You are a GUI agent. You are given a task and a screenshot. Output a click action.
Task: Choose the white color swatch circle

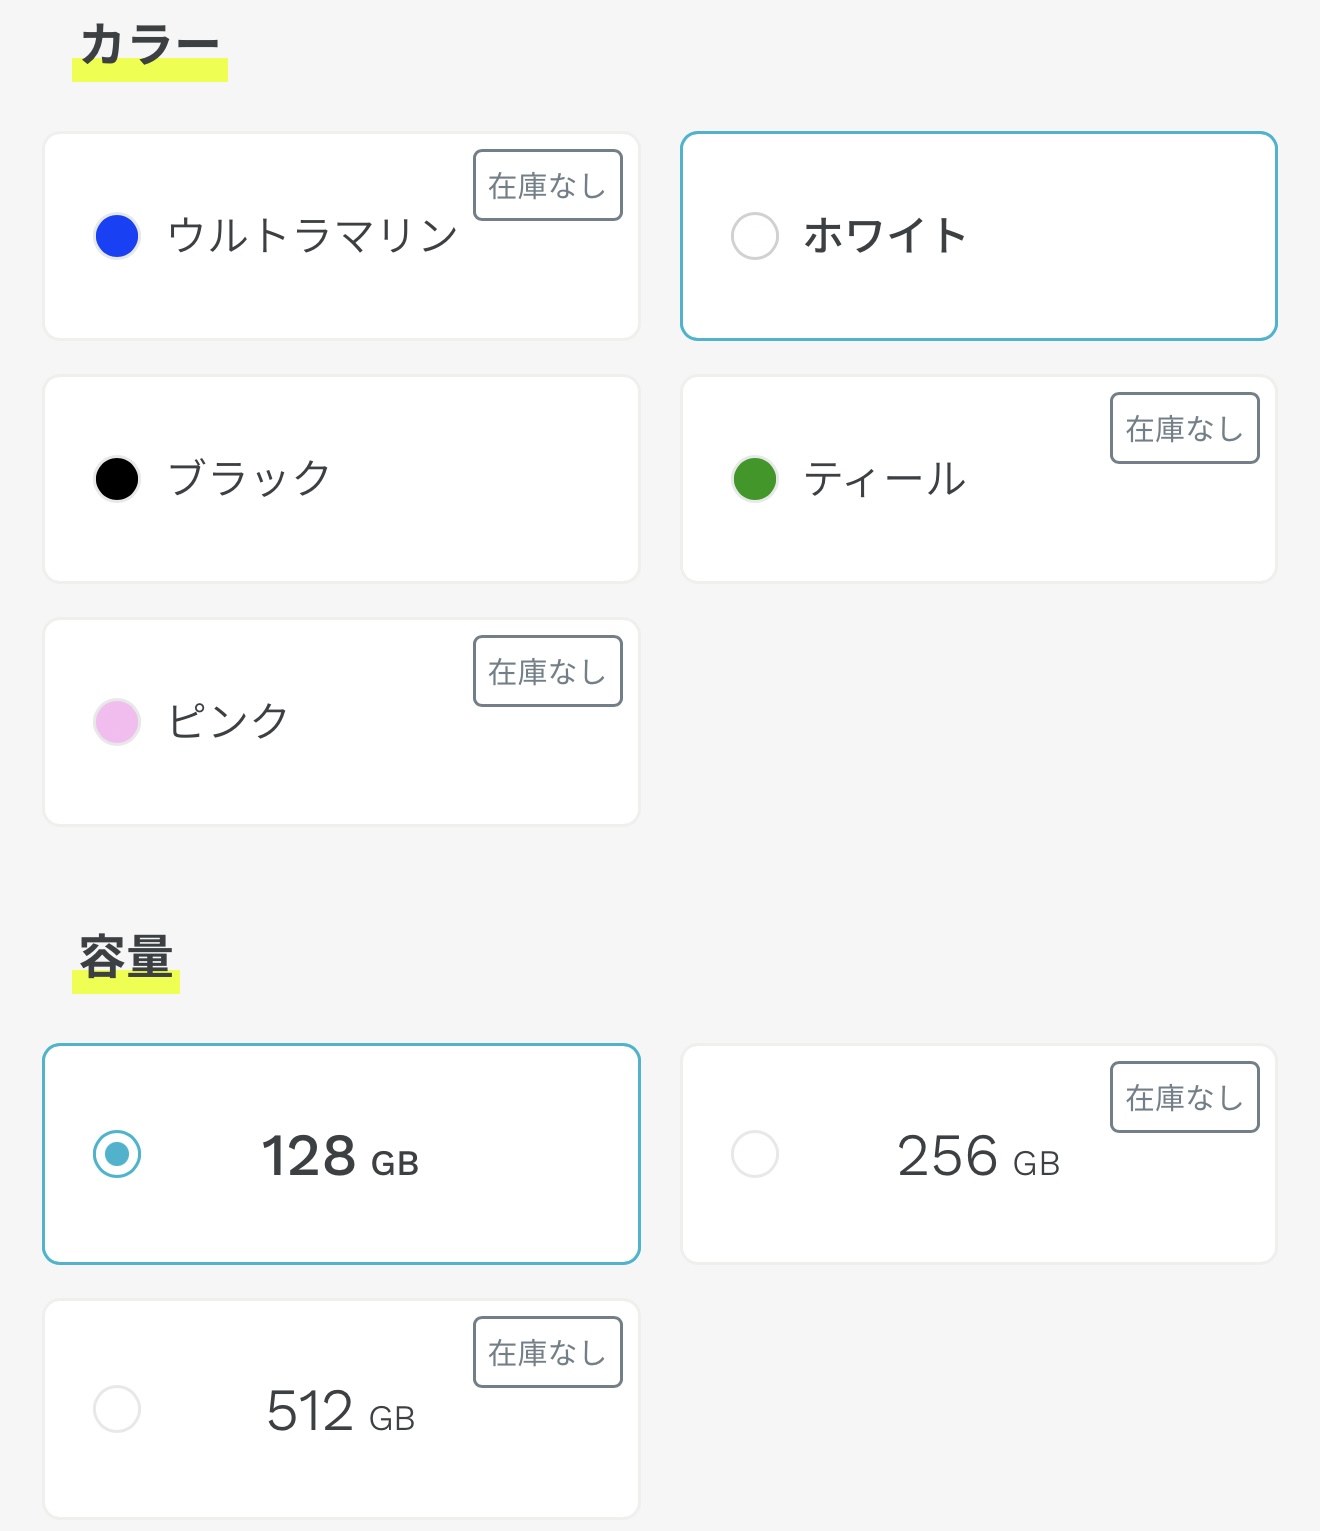tap(755, 236)
